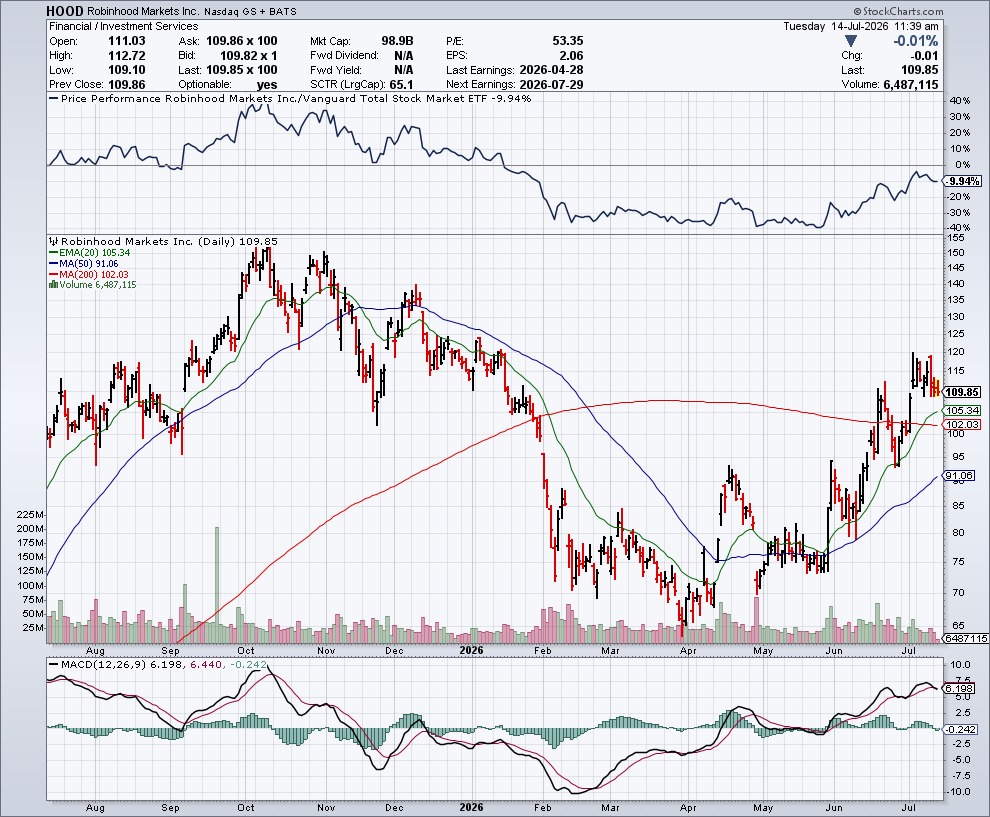The height and width of the screenshot is (817, 990).
Task: Click the Low value 109.10
Action: click(x=126, y=70)
